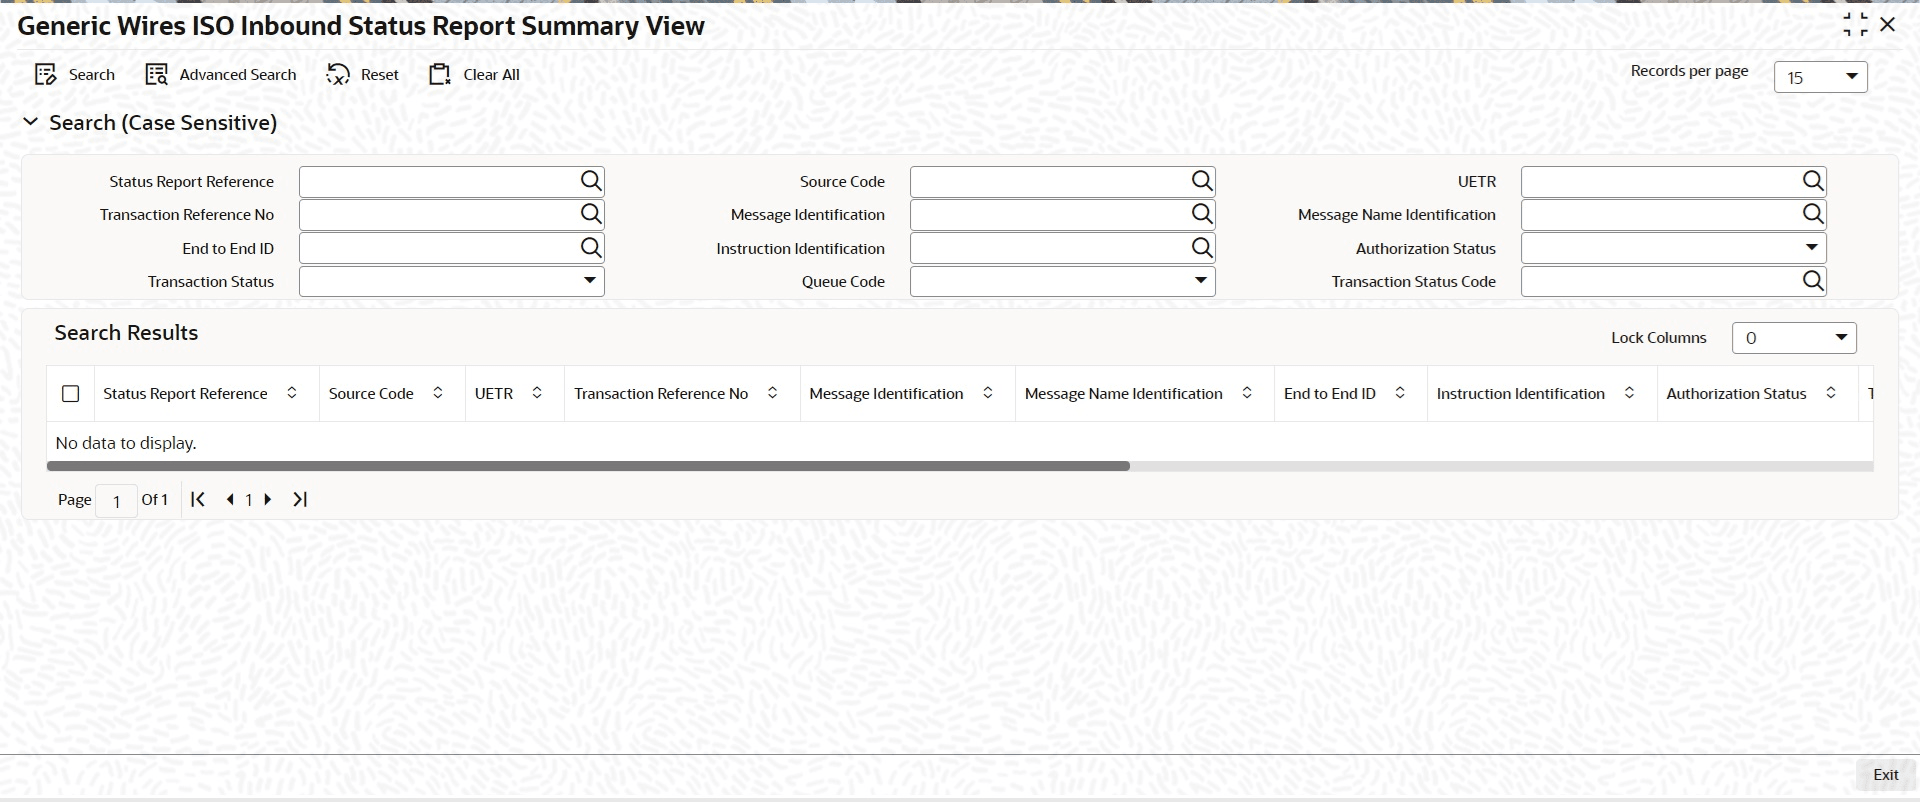This screenshot has height=802, width=1920.
Task: Click the Reset icon
Action: point(338,75)
